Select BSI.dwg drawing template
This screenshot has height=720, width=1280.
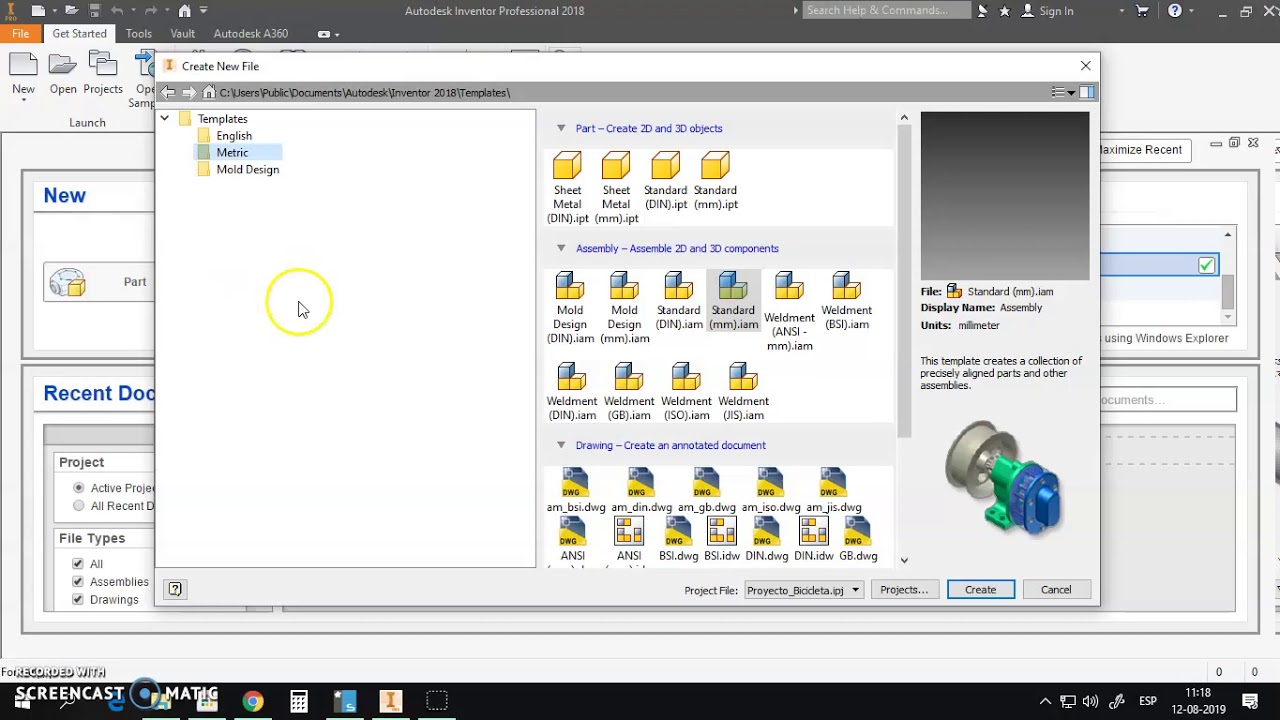pos(678,540)
